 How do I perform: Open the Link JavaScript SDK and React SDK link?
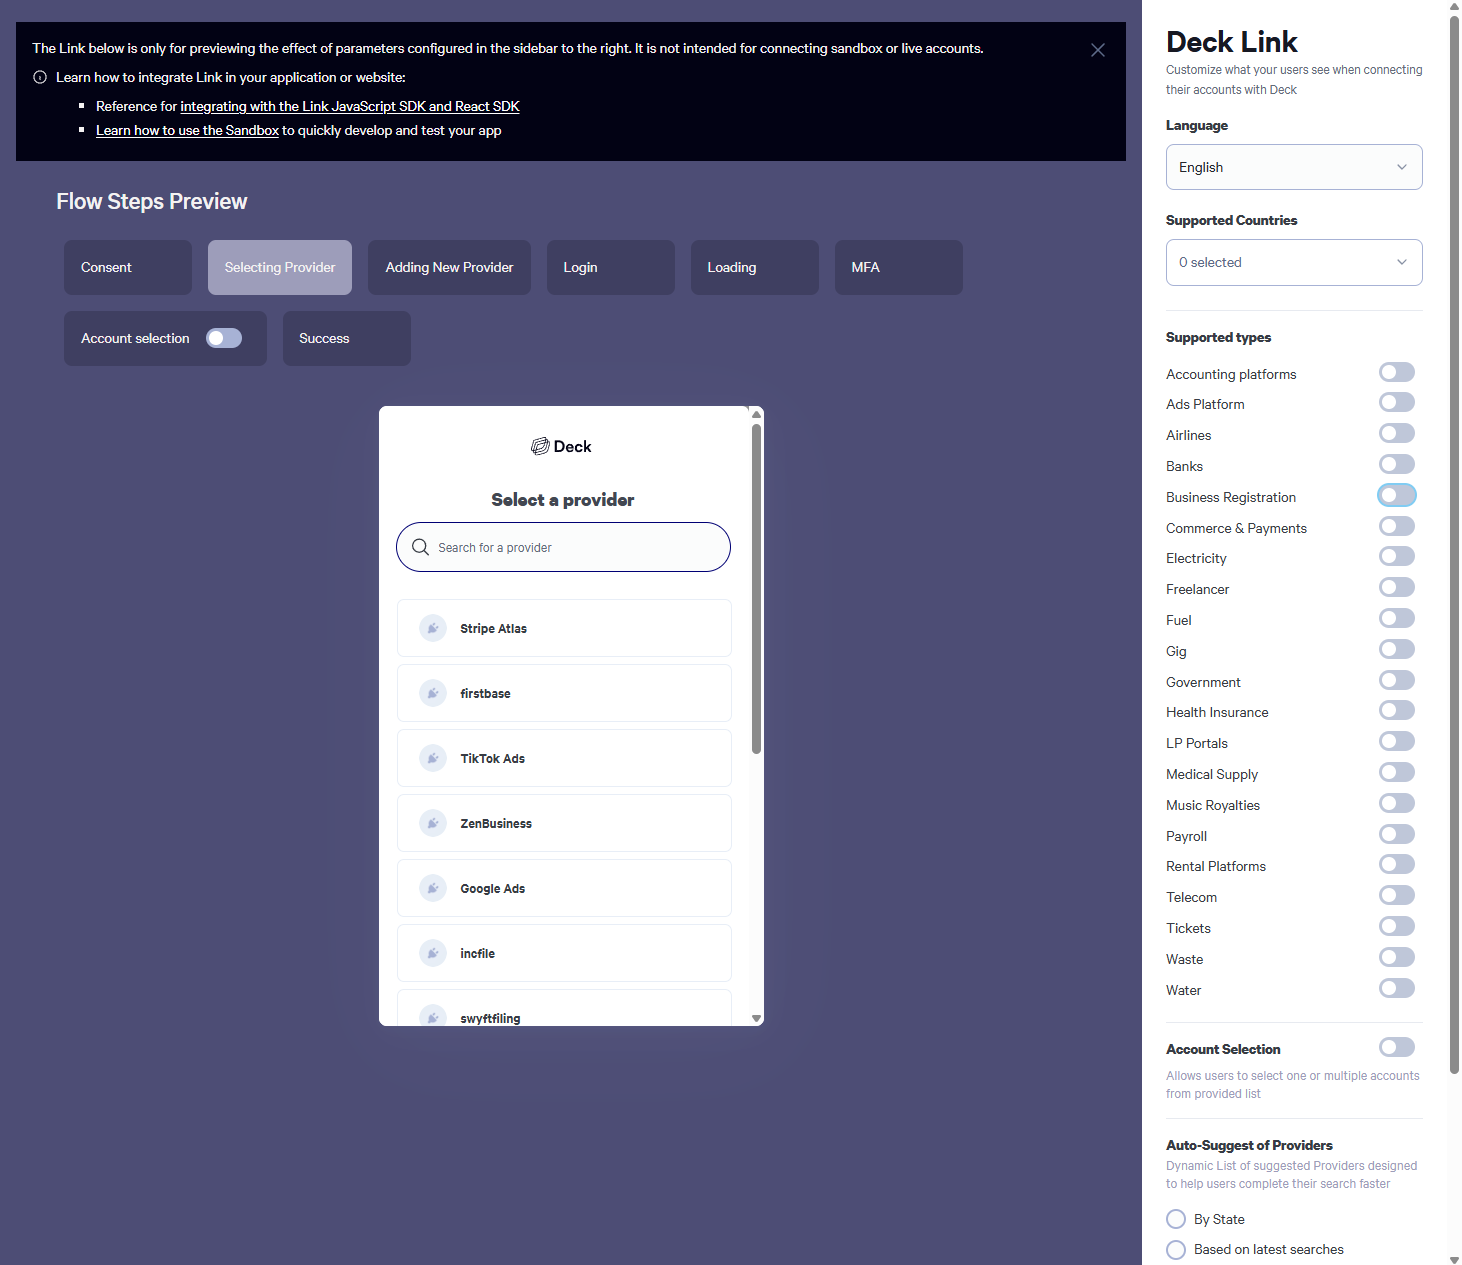coord(350,106)
